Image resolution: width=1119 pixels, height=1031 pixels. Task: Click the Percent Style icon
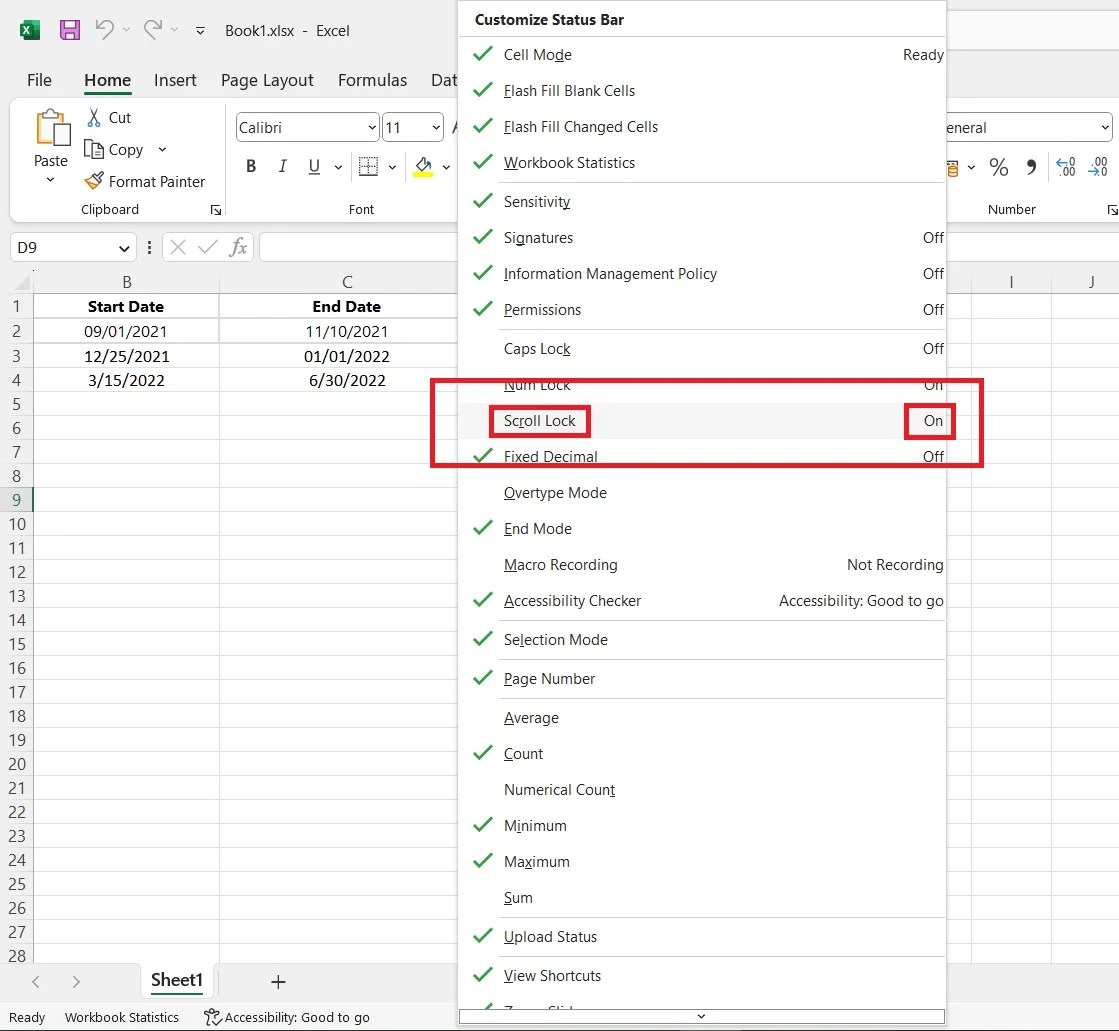coord(998,168)
